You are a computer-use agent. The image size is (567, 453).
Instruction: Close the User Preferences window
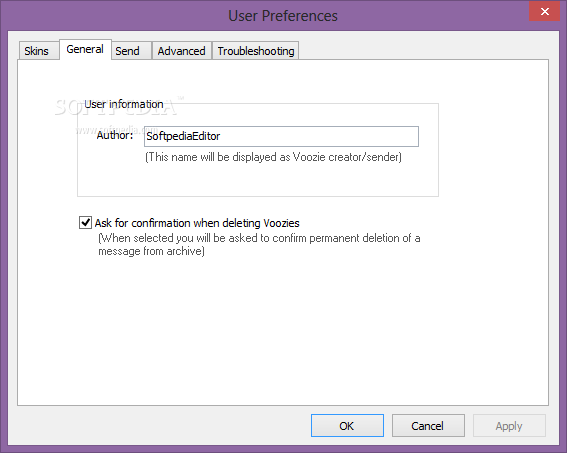pyautogui.click(x=545, y=11)
